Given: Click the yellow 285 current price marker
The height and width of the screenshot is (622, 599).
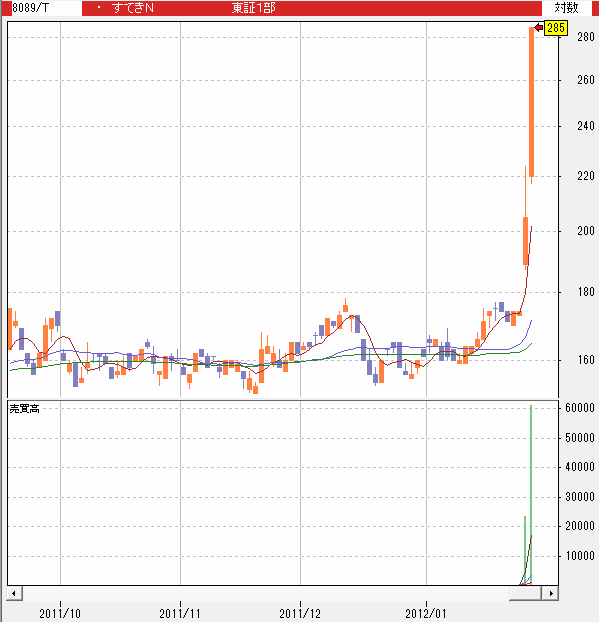Looking at the screenshot, I should tap(555, 28).
